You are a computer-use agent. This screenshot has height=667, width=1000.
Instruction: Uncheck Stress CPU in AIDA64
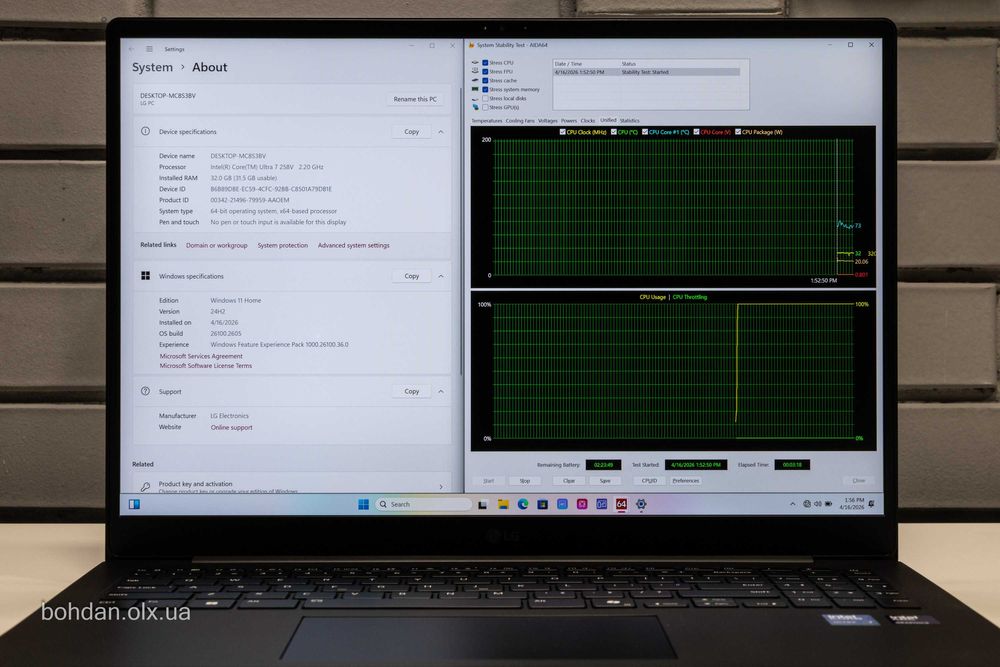[485, 62]
